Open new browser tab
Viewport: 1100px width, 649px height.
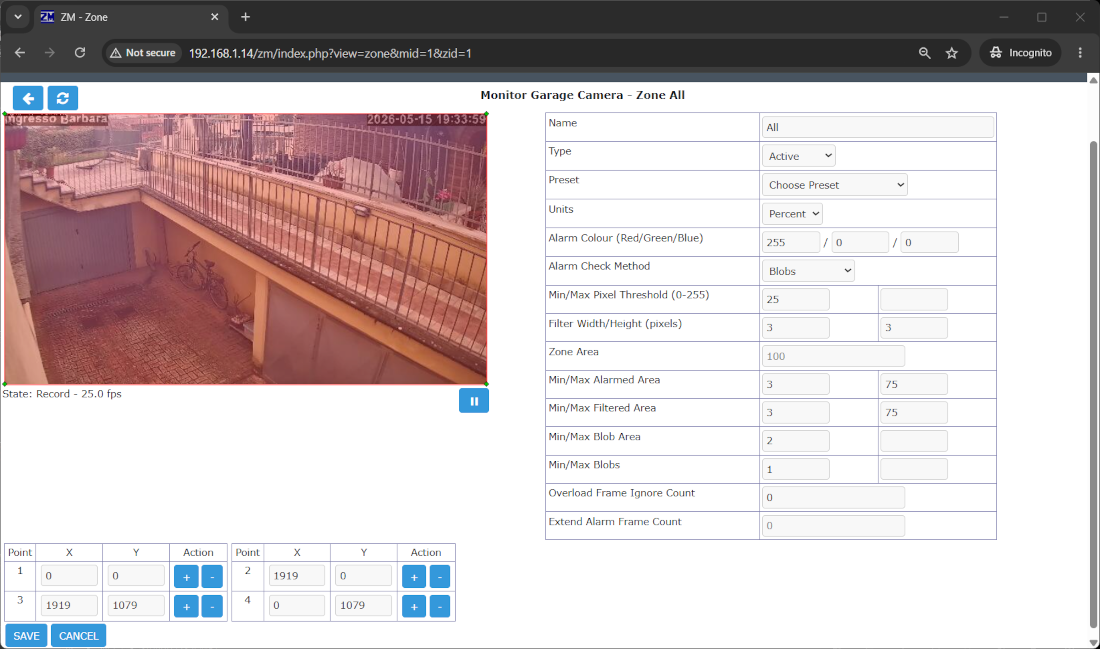click(x=246, y=17)
